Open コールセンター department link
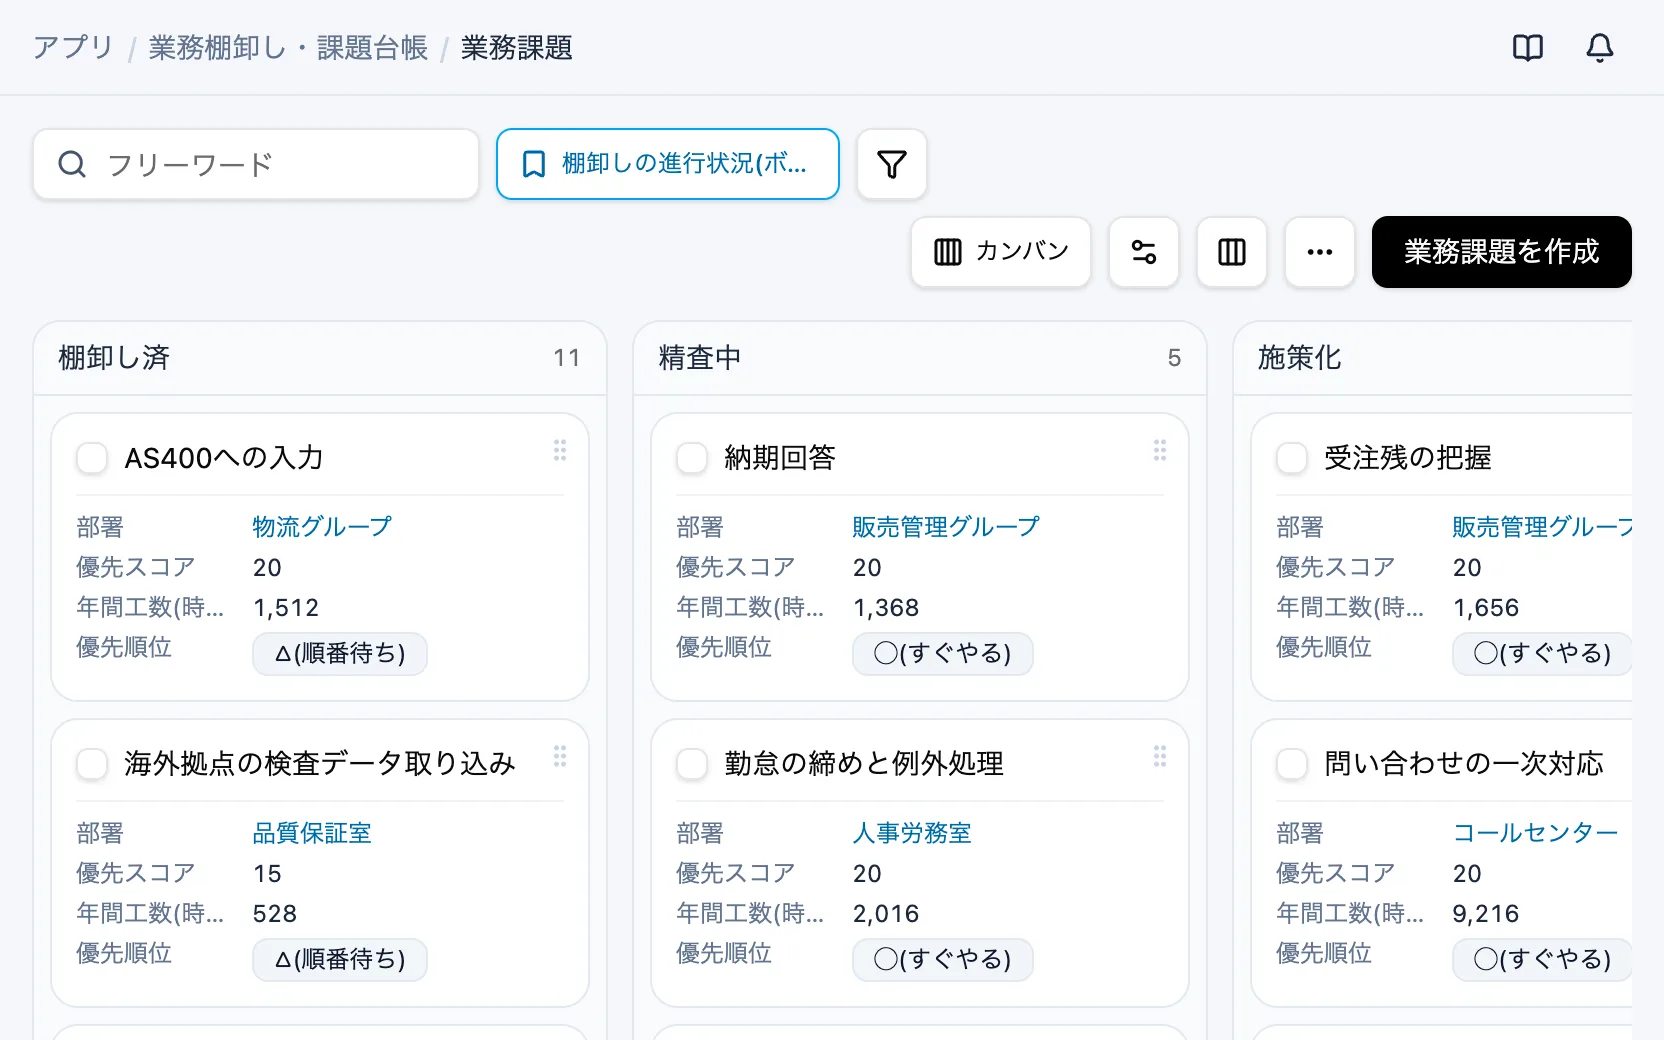The image size is (1664, 1040). pyautogui.click(x=1535, y=833)
